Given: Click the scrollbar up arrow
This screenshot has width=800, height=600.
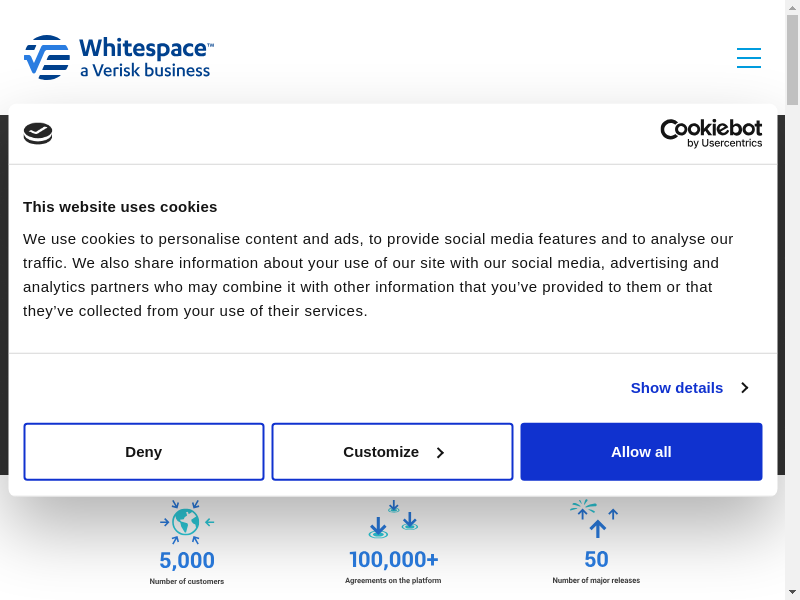Looking at the screenshot, I should pos(792,7).
